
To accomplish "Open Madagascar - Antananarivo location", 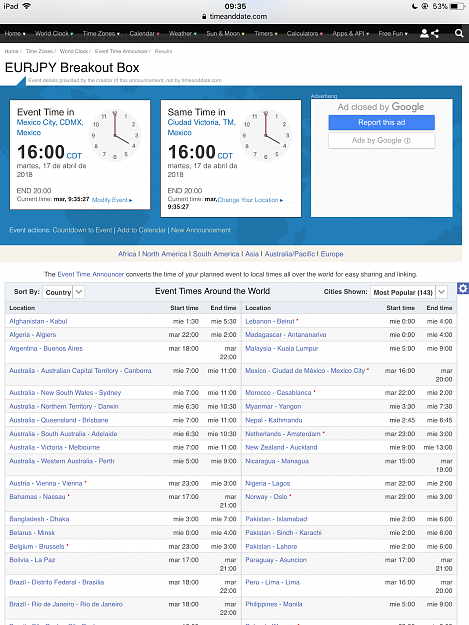I will pos(286,335).
